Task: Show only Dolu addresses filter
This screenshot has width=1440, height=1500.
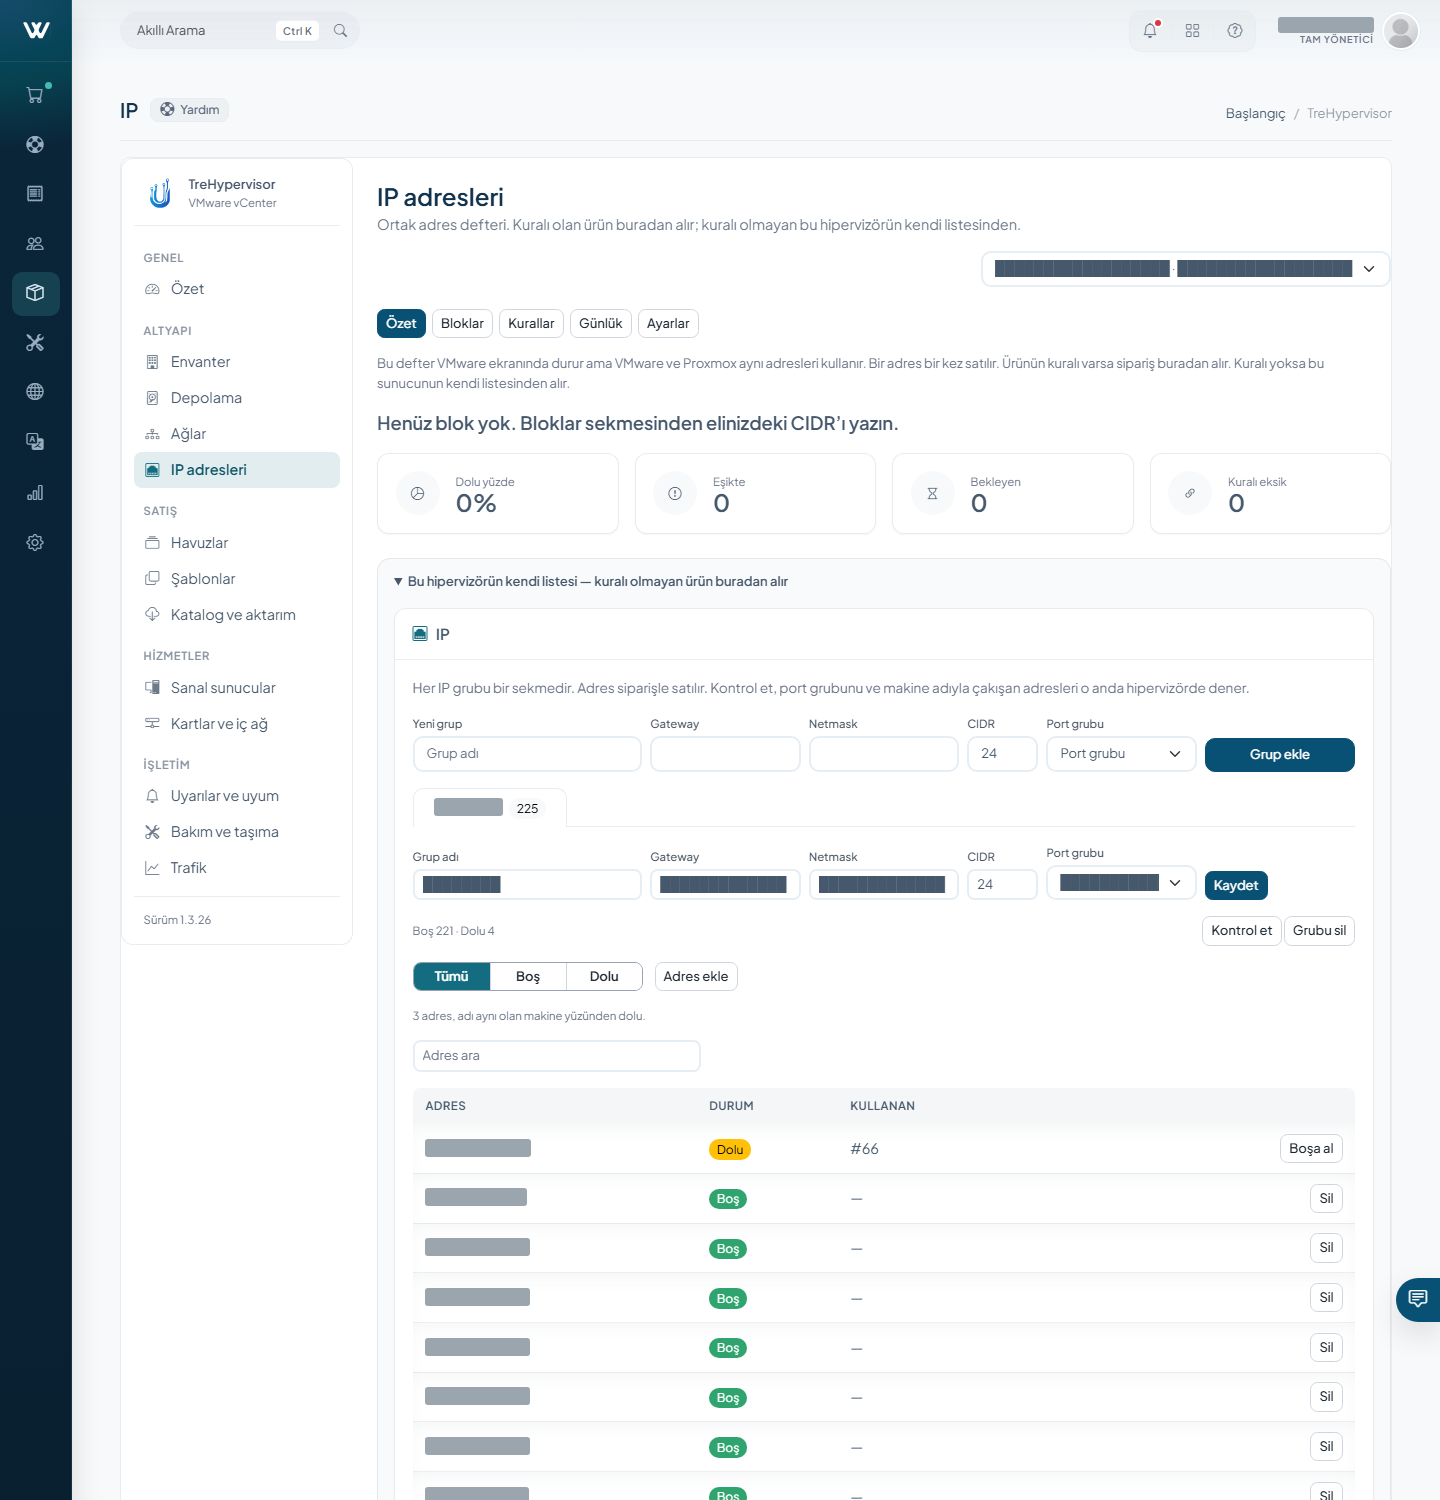Action: point(604,977)
